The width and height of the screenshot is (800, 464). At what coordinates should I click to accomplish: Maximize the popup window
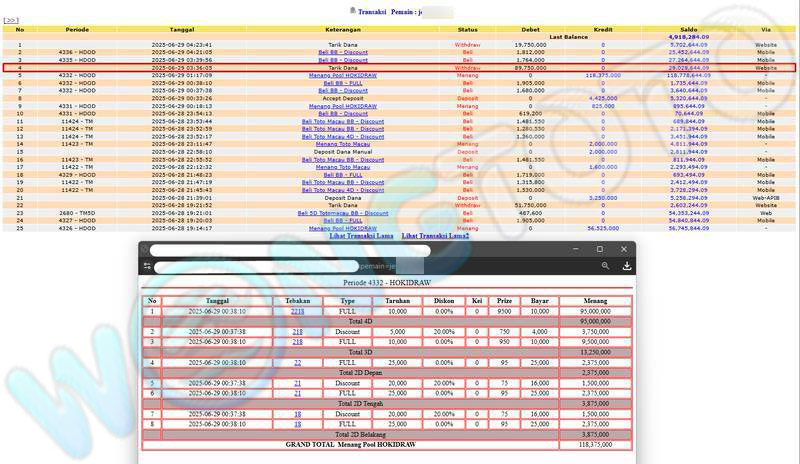600,249
